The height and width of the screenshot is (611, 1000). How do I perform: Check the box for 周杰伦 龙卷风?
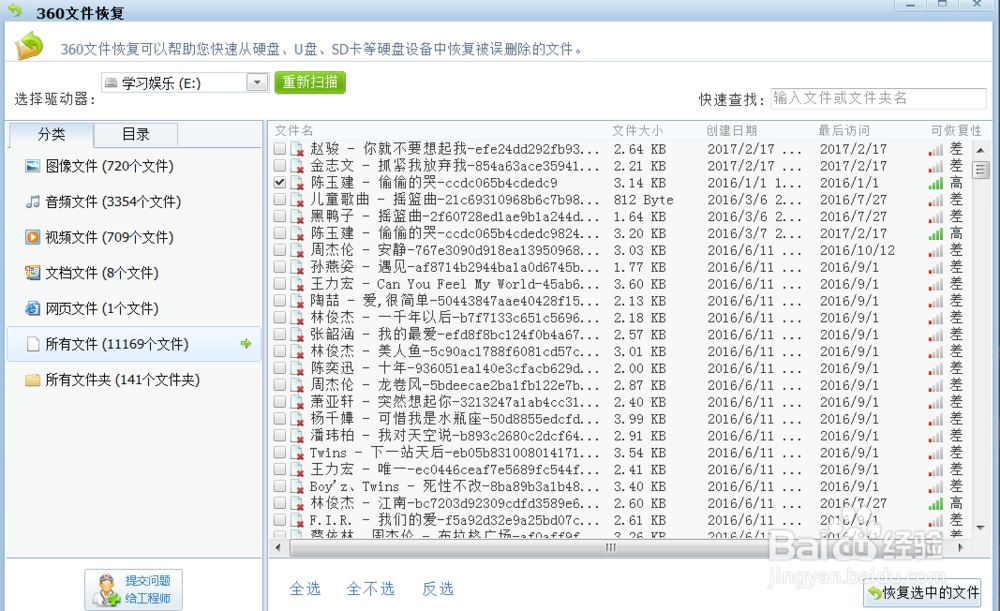(x=280, y=385)
